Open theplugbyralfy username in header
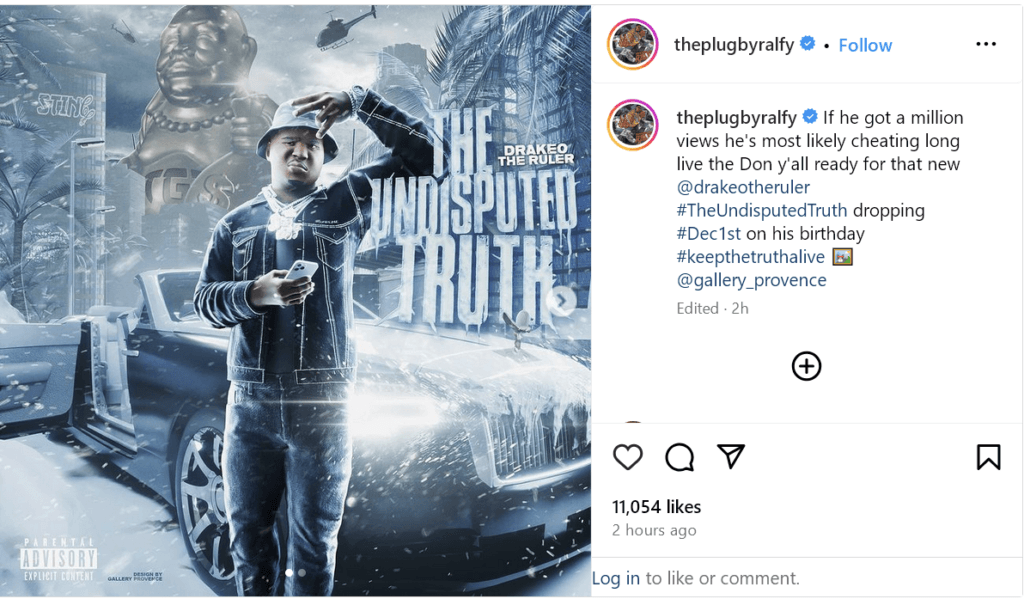 click(x=733, y=44)
